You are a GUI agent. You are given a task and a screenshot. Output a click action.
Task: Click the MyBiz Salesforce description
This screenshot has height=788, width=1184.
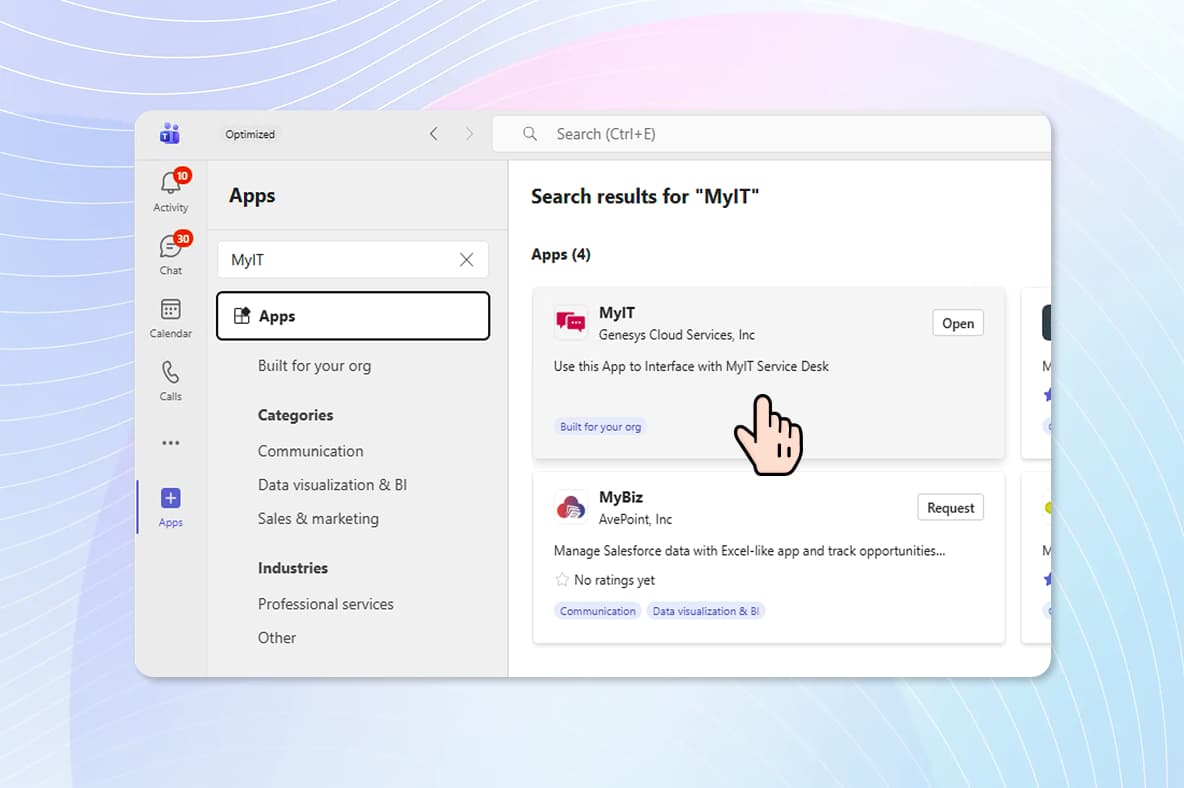point(749,550)
